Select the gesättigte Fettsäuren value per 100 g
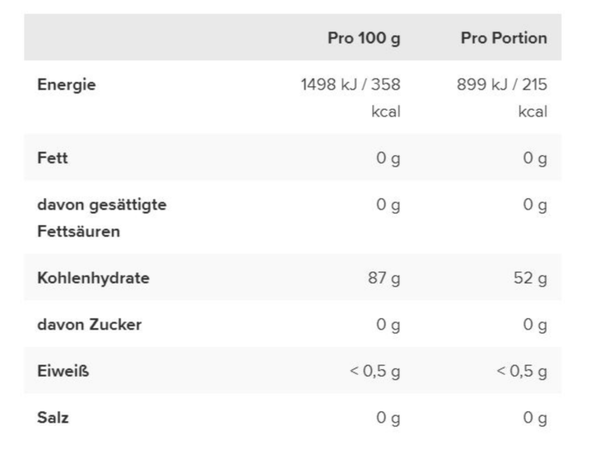The image size is (600, 470). click(388, 205)
